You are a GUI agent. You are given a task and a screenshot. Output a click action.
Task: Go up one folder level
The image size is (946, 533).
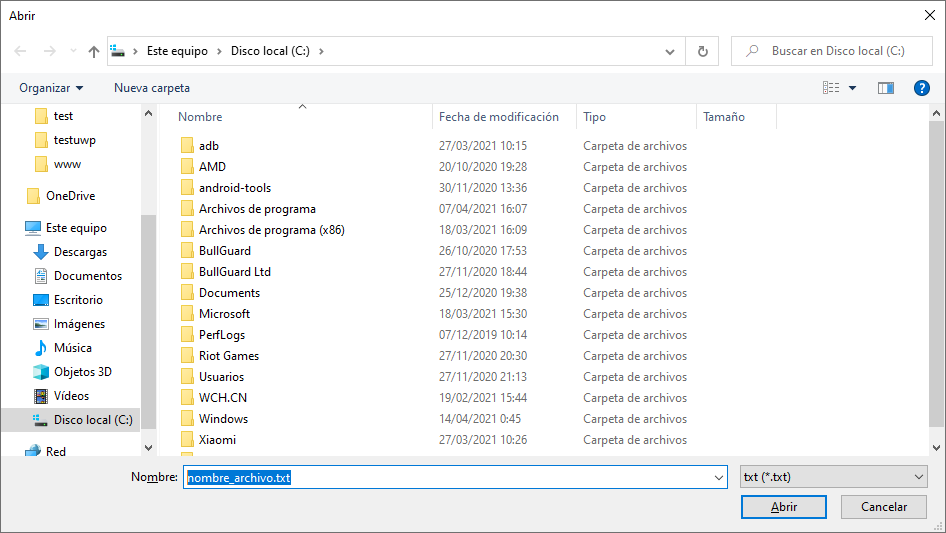coord(94,51)
